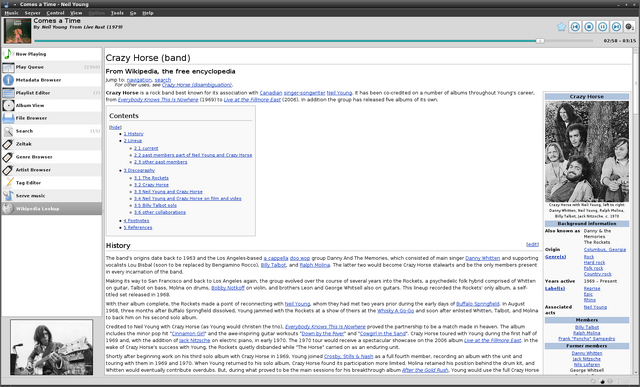
Task: Open the 'Bobby Notkoff' link
Action: point(228,288)
